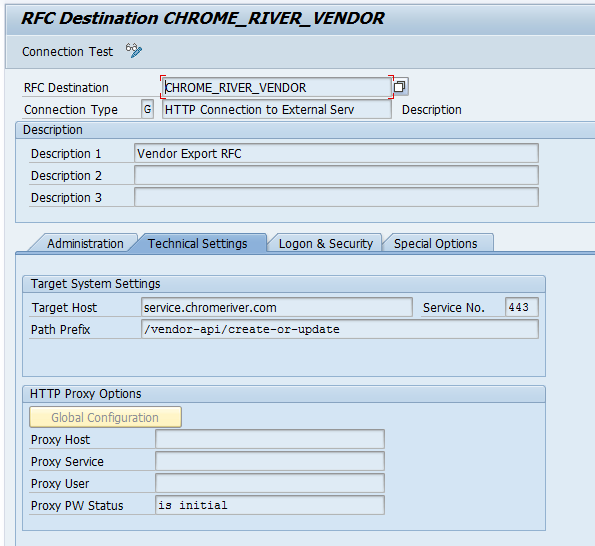Run the Connection Test
The width and height of the screenshot is (595, 546).
(x=67, y=52)
